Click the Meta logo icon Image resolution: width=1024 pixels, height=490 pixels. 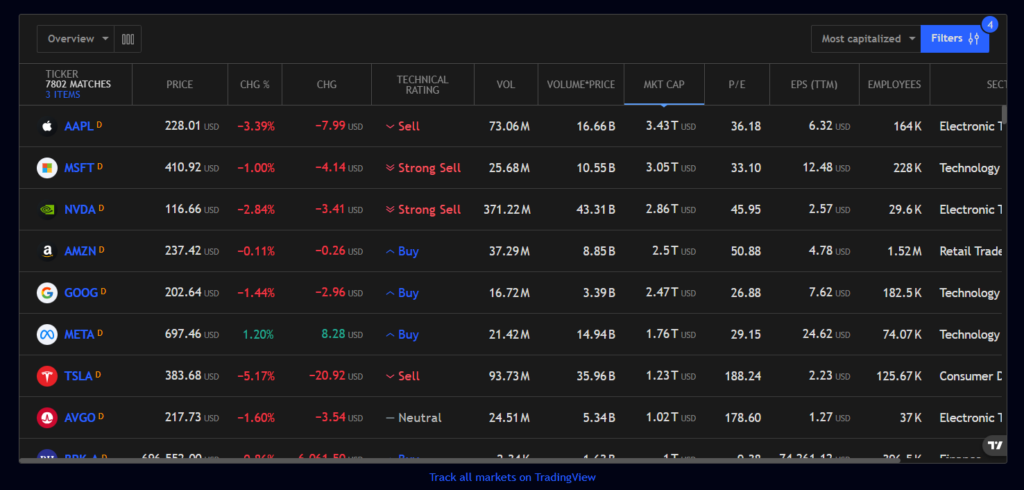(x=46, y=334)
